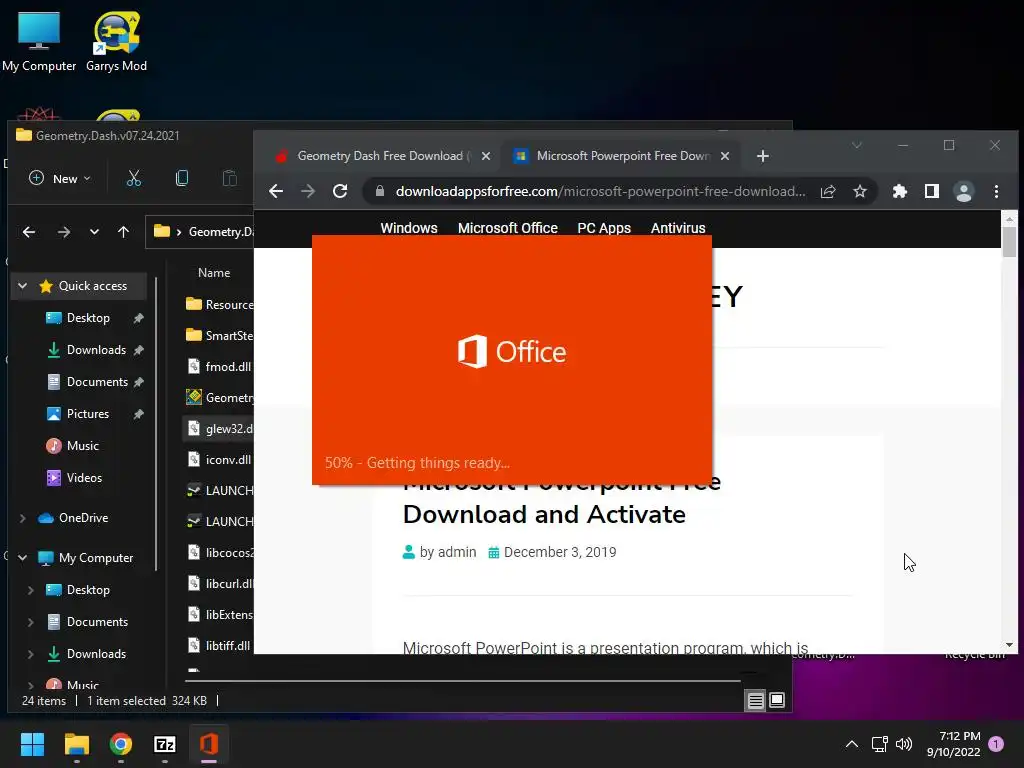Click the Paste icon in File Explorer toolbar
Screen dimensions: 1024x768
tap(229, 178)
